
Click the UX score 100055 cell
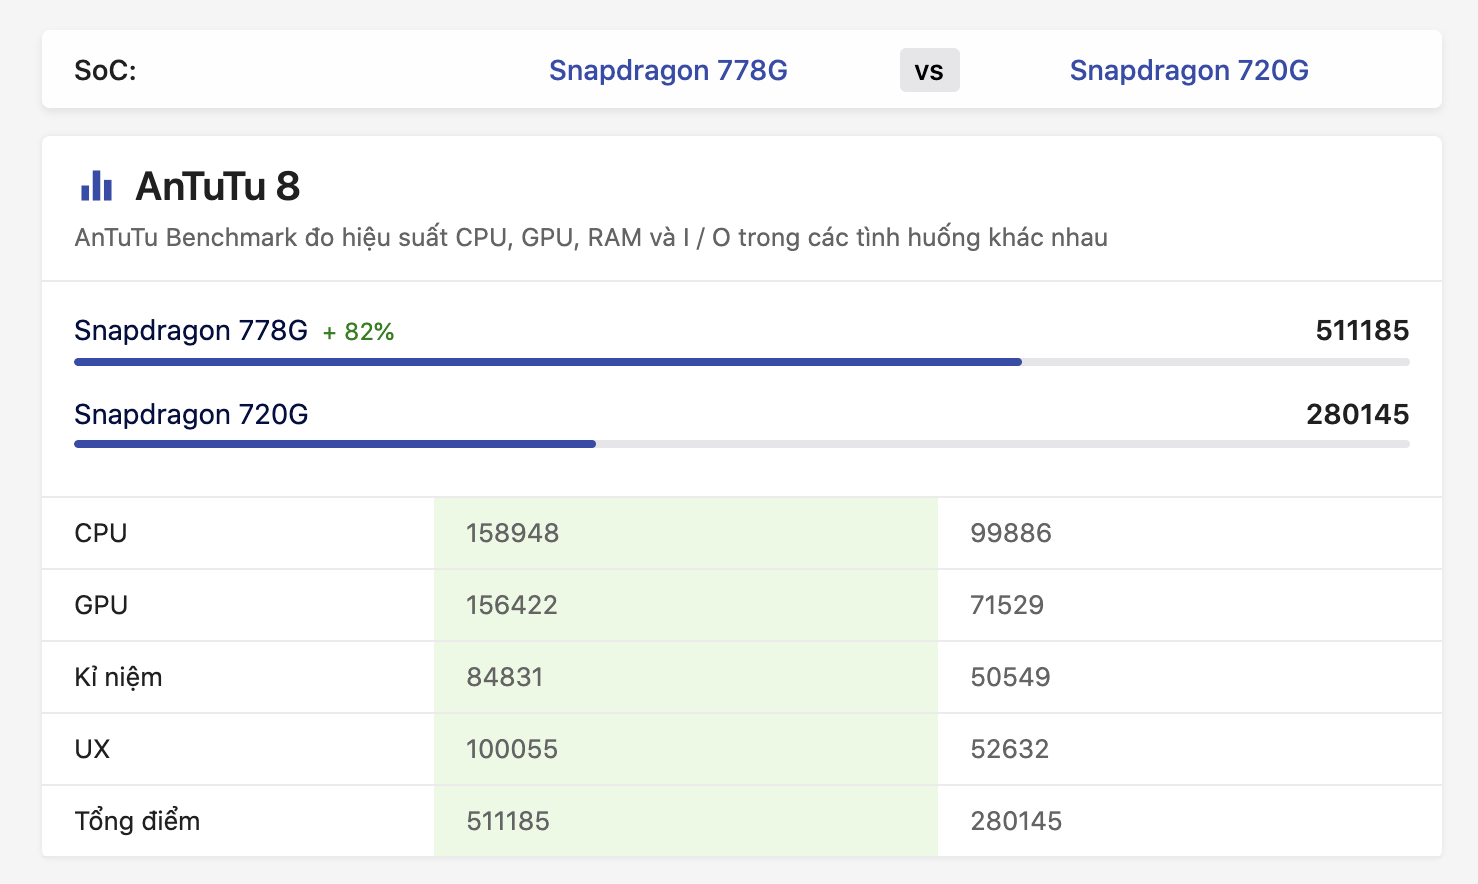(x=512, y=749)
